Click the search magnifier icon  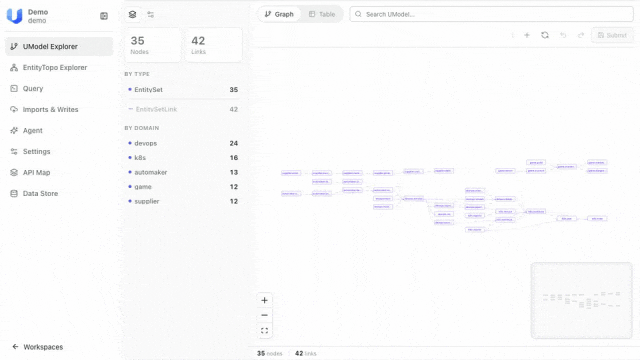click(358, 14)
